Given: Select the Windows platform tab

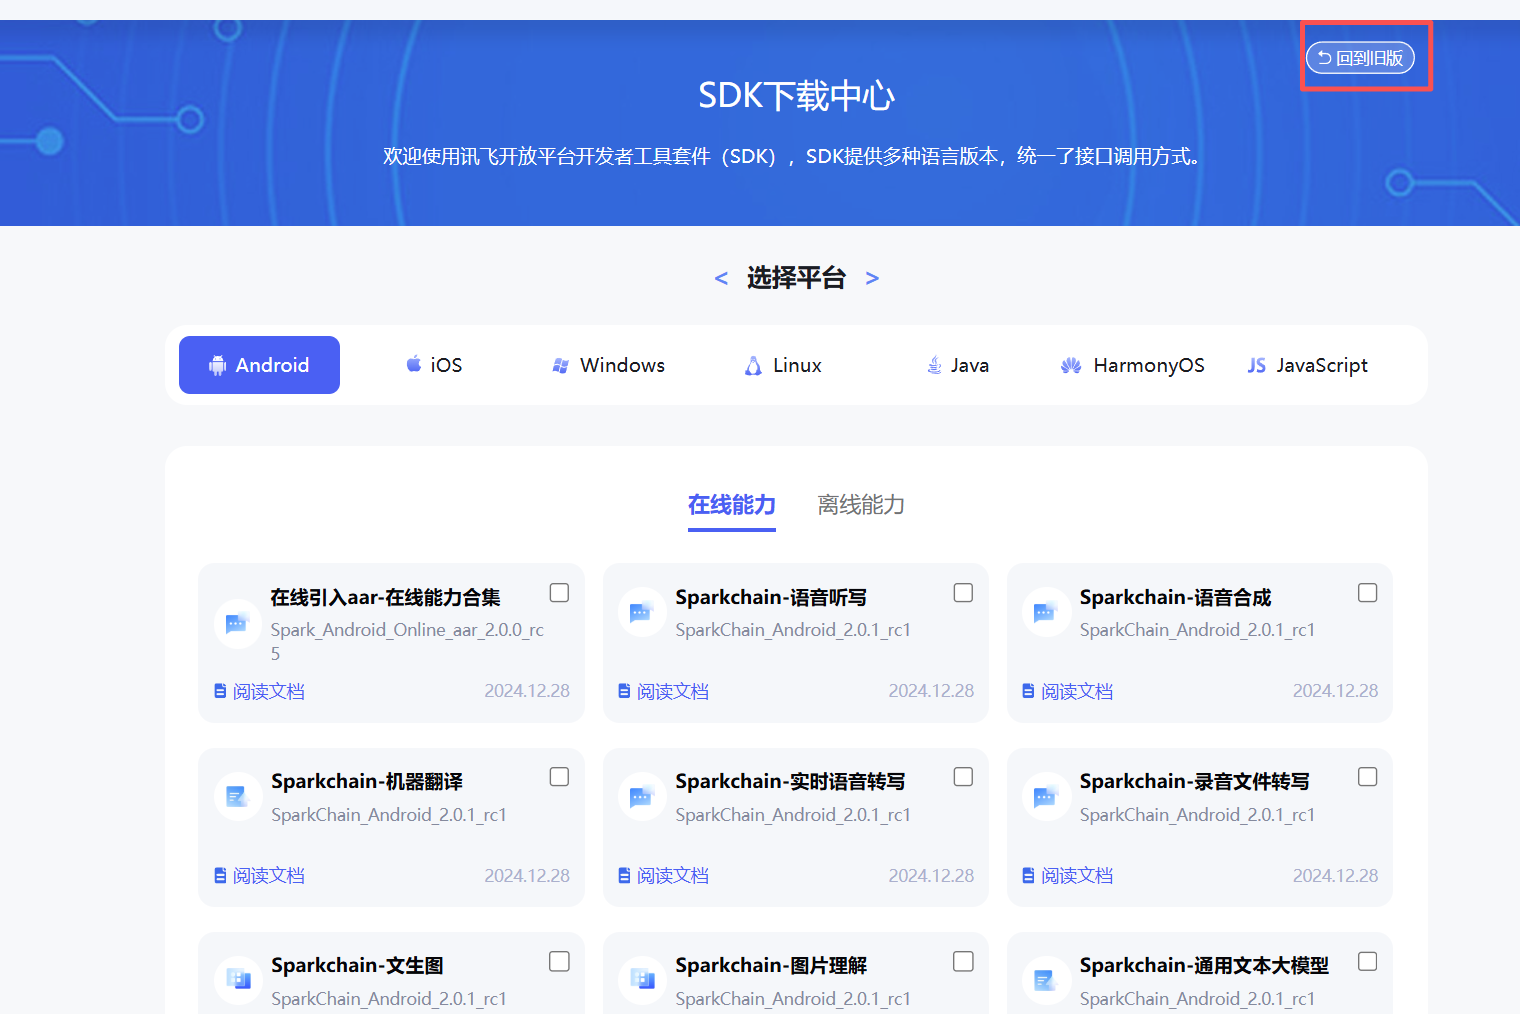Looking at the screenshot, I should pyautogui.click(x=608, y=365).
